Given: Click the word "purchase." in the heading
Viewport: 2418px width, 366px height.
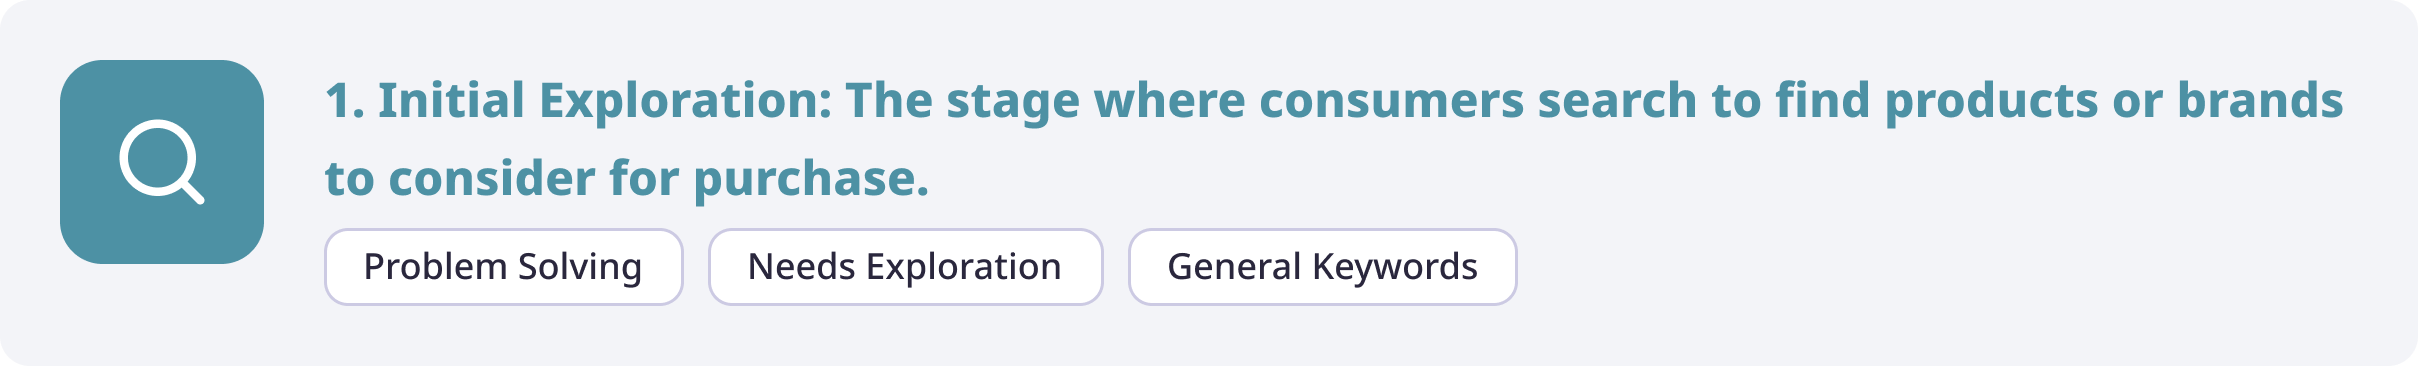Looking at the screenshot, I should (x=811, y=179).
